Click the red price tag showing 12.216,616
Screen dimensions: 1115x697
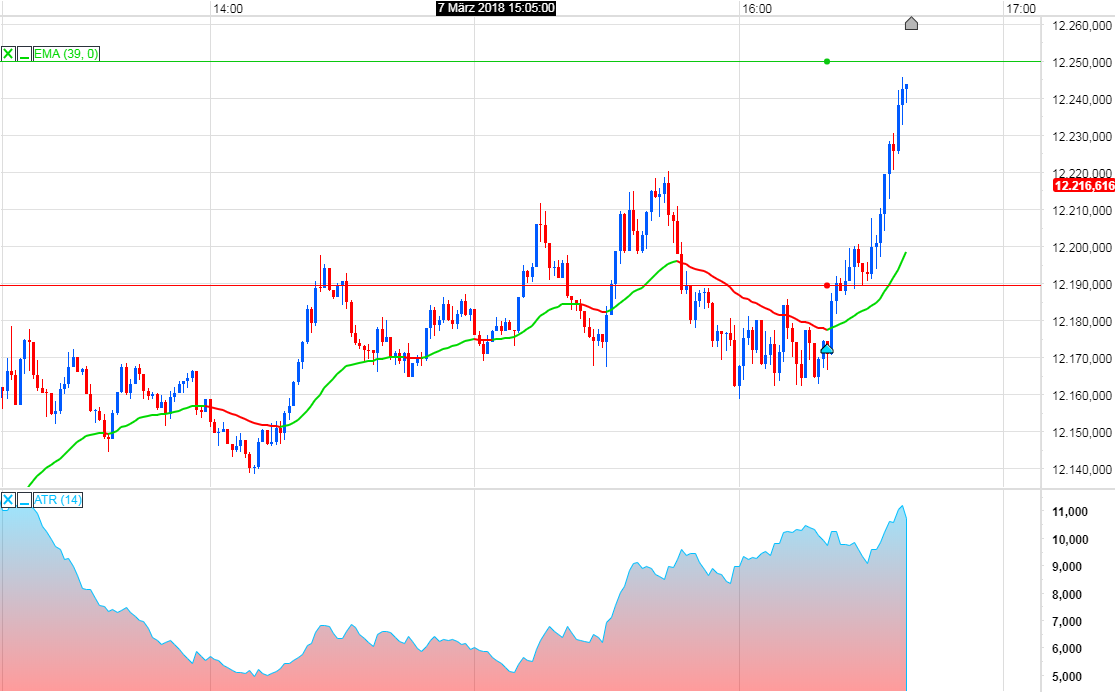pos(1083,186)
